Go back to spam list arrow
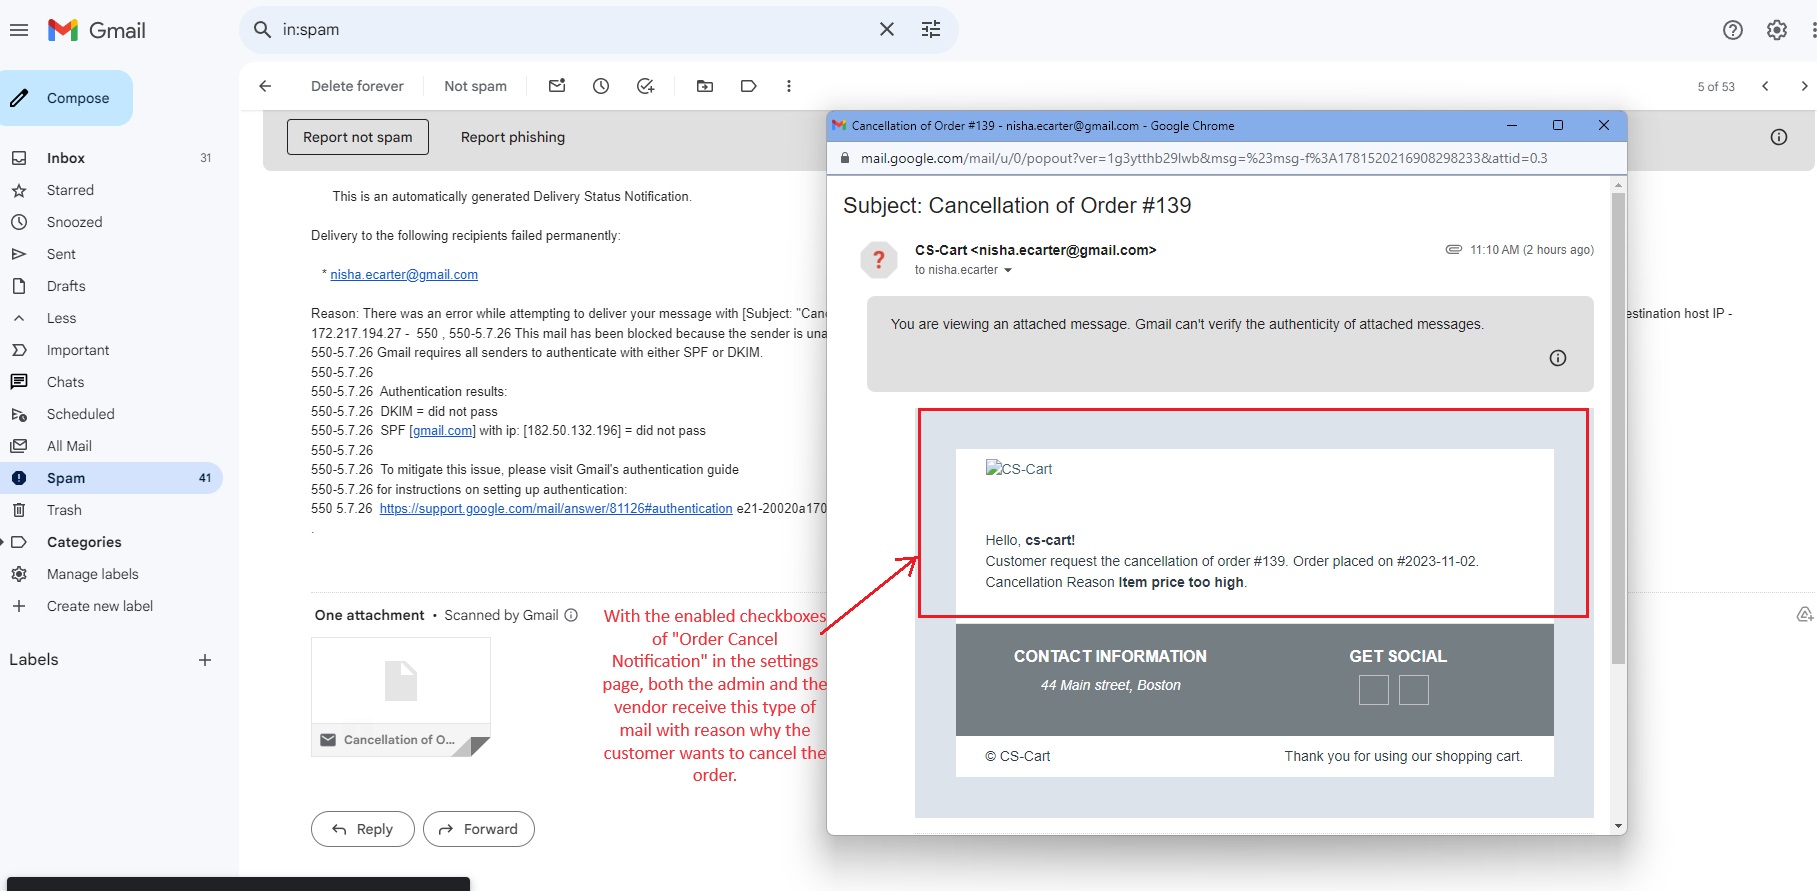The width and height of the screenshot is (1817, 891). [265, 86]
